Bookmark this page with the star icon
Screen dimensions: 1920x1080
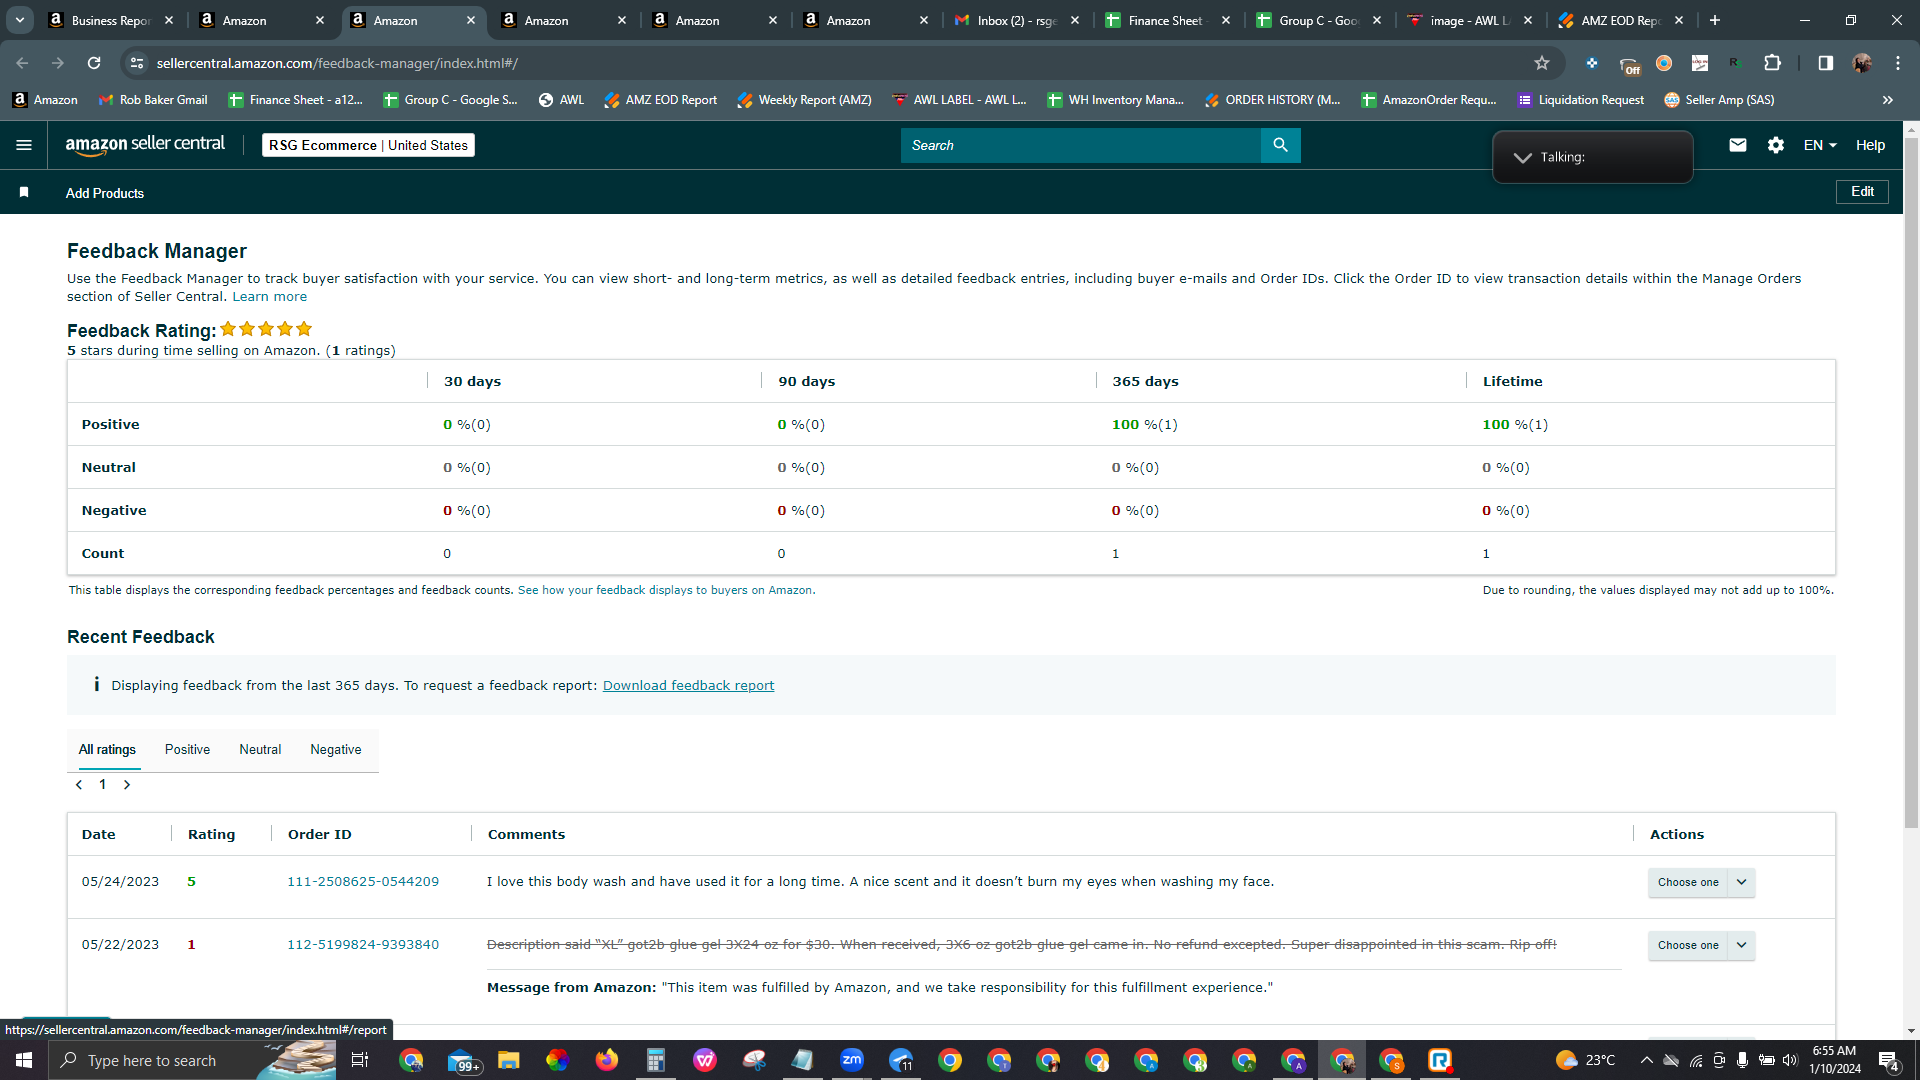click(x=1542, y=63)
